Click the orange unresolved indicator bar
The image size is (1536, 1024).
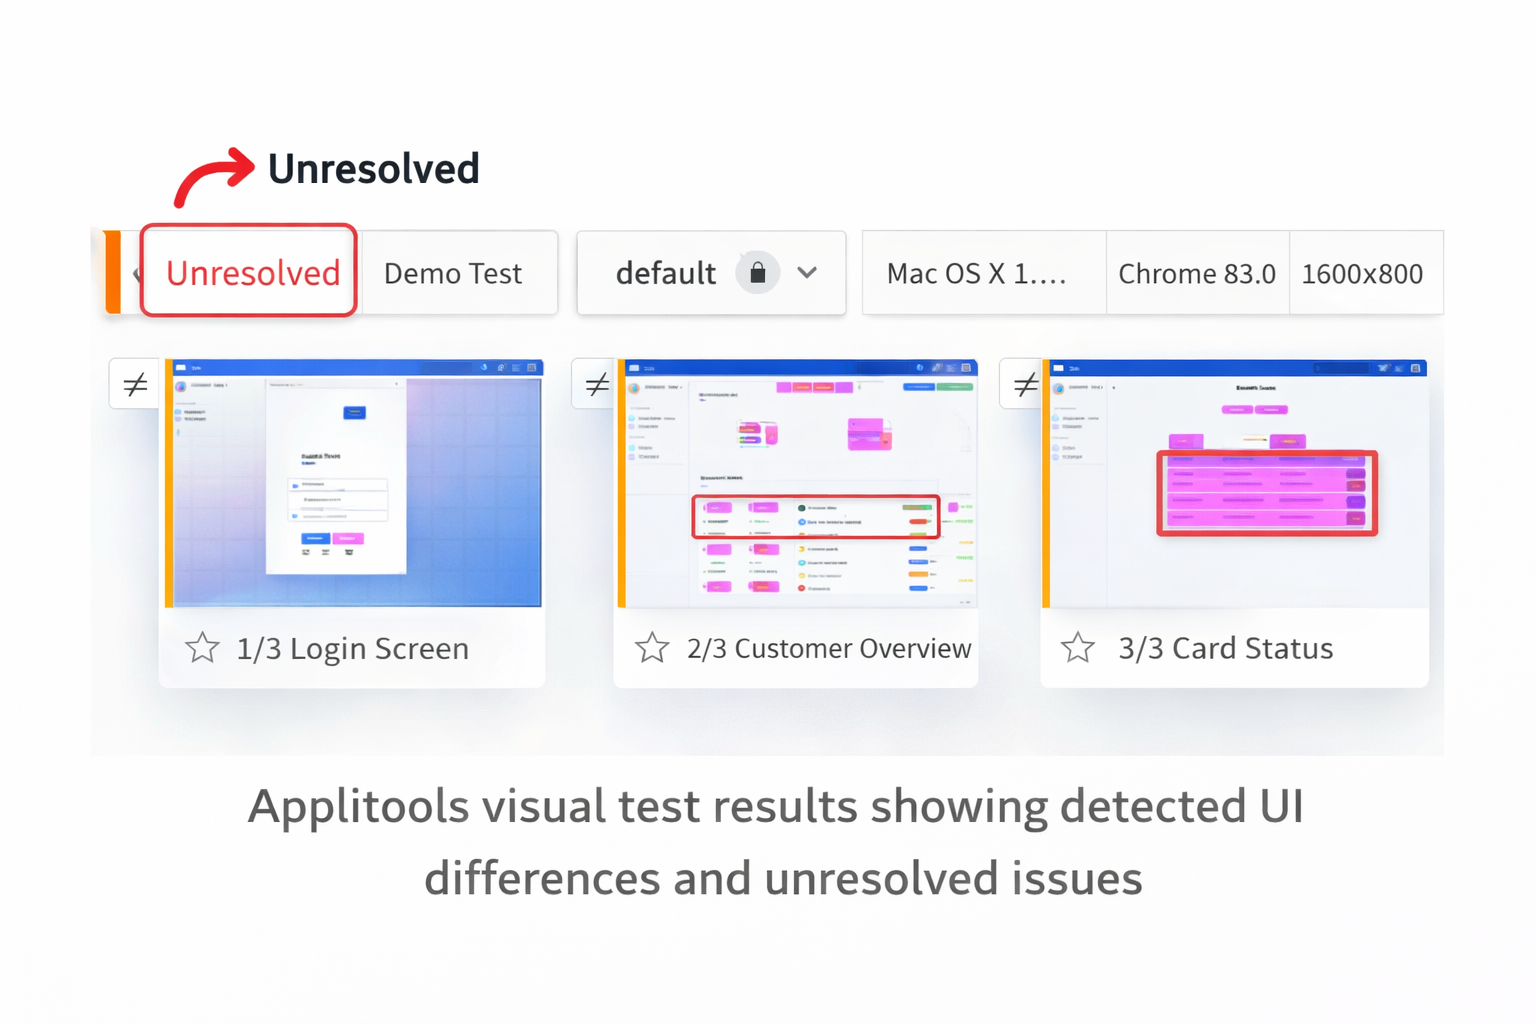pyautogui.click(x=114, y=272)
